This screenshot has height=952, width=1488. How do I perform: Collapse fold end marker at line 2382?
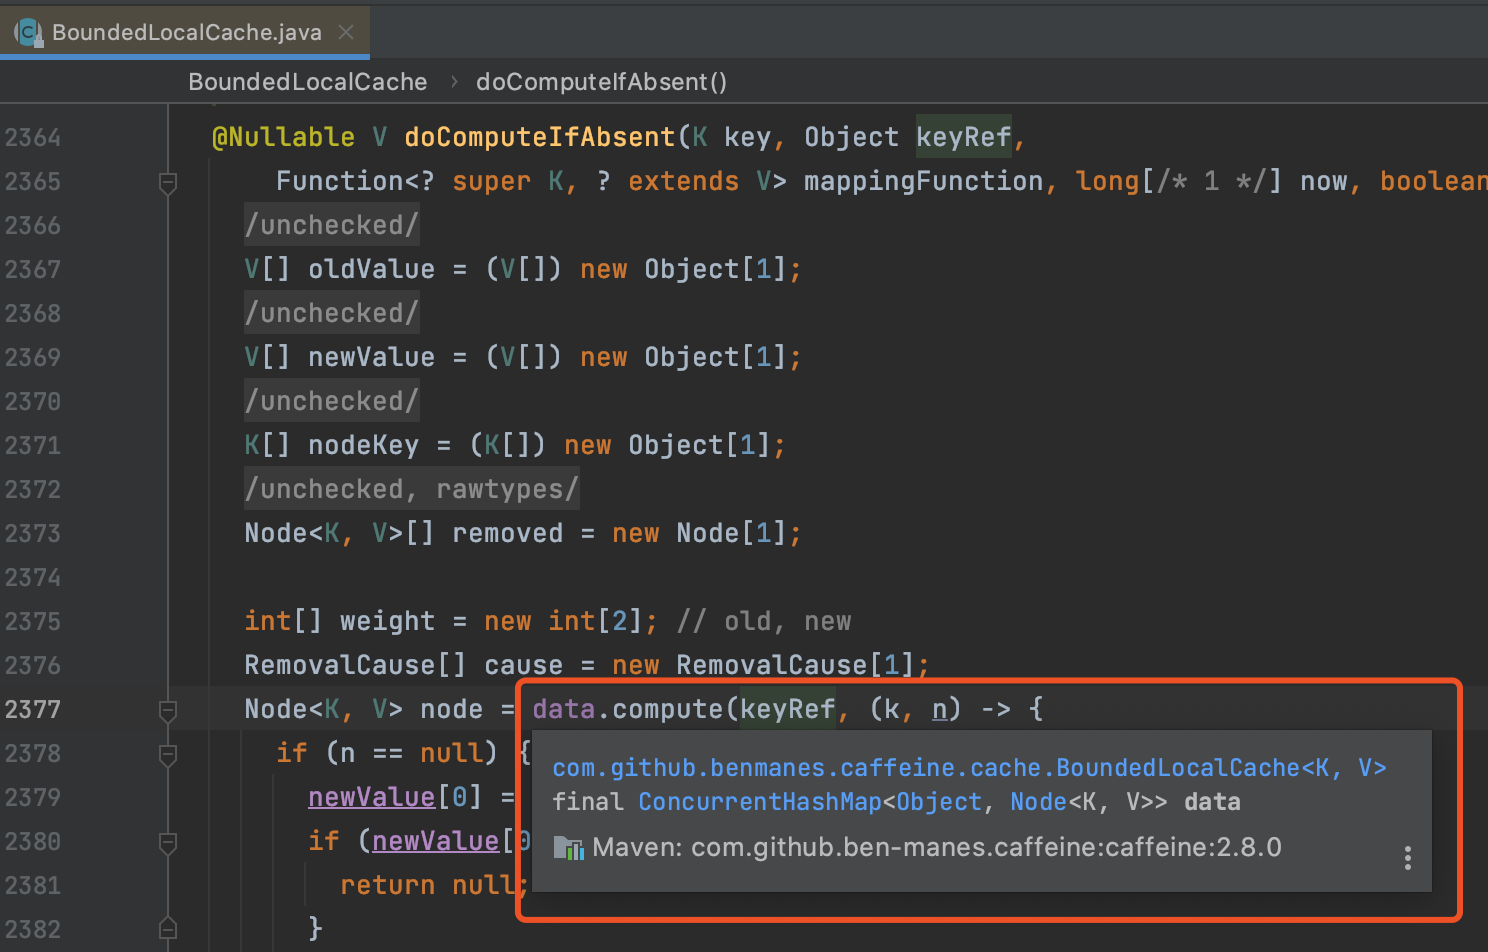168,929
